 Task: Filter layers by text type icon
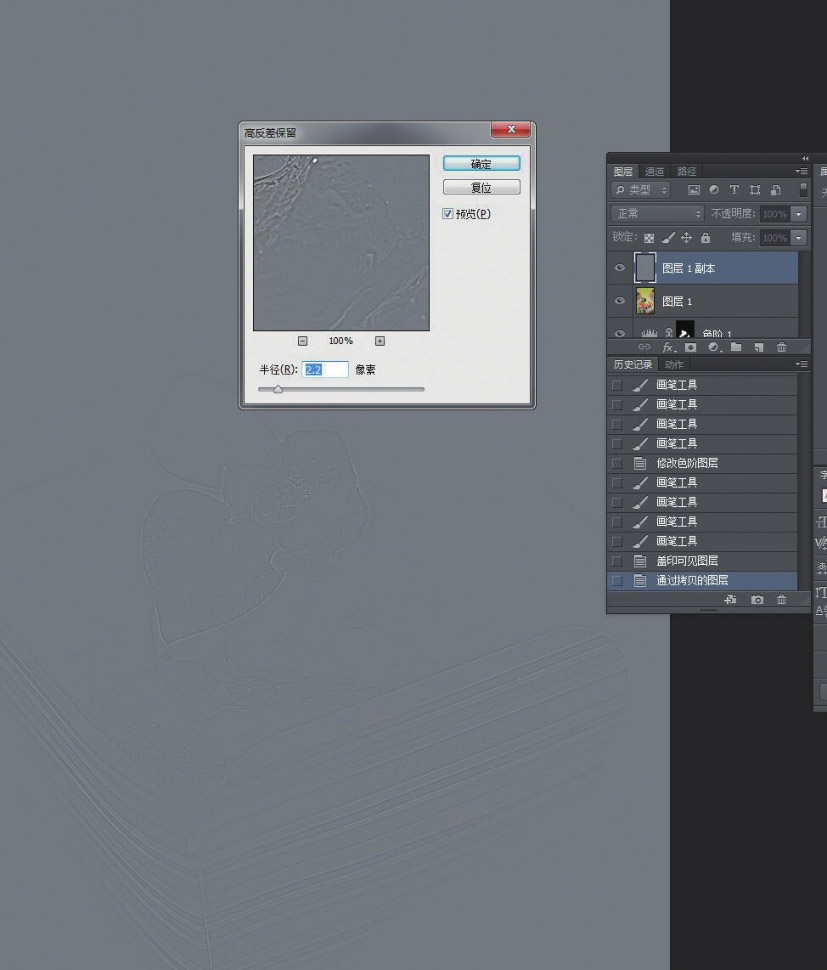click(734, 190)
